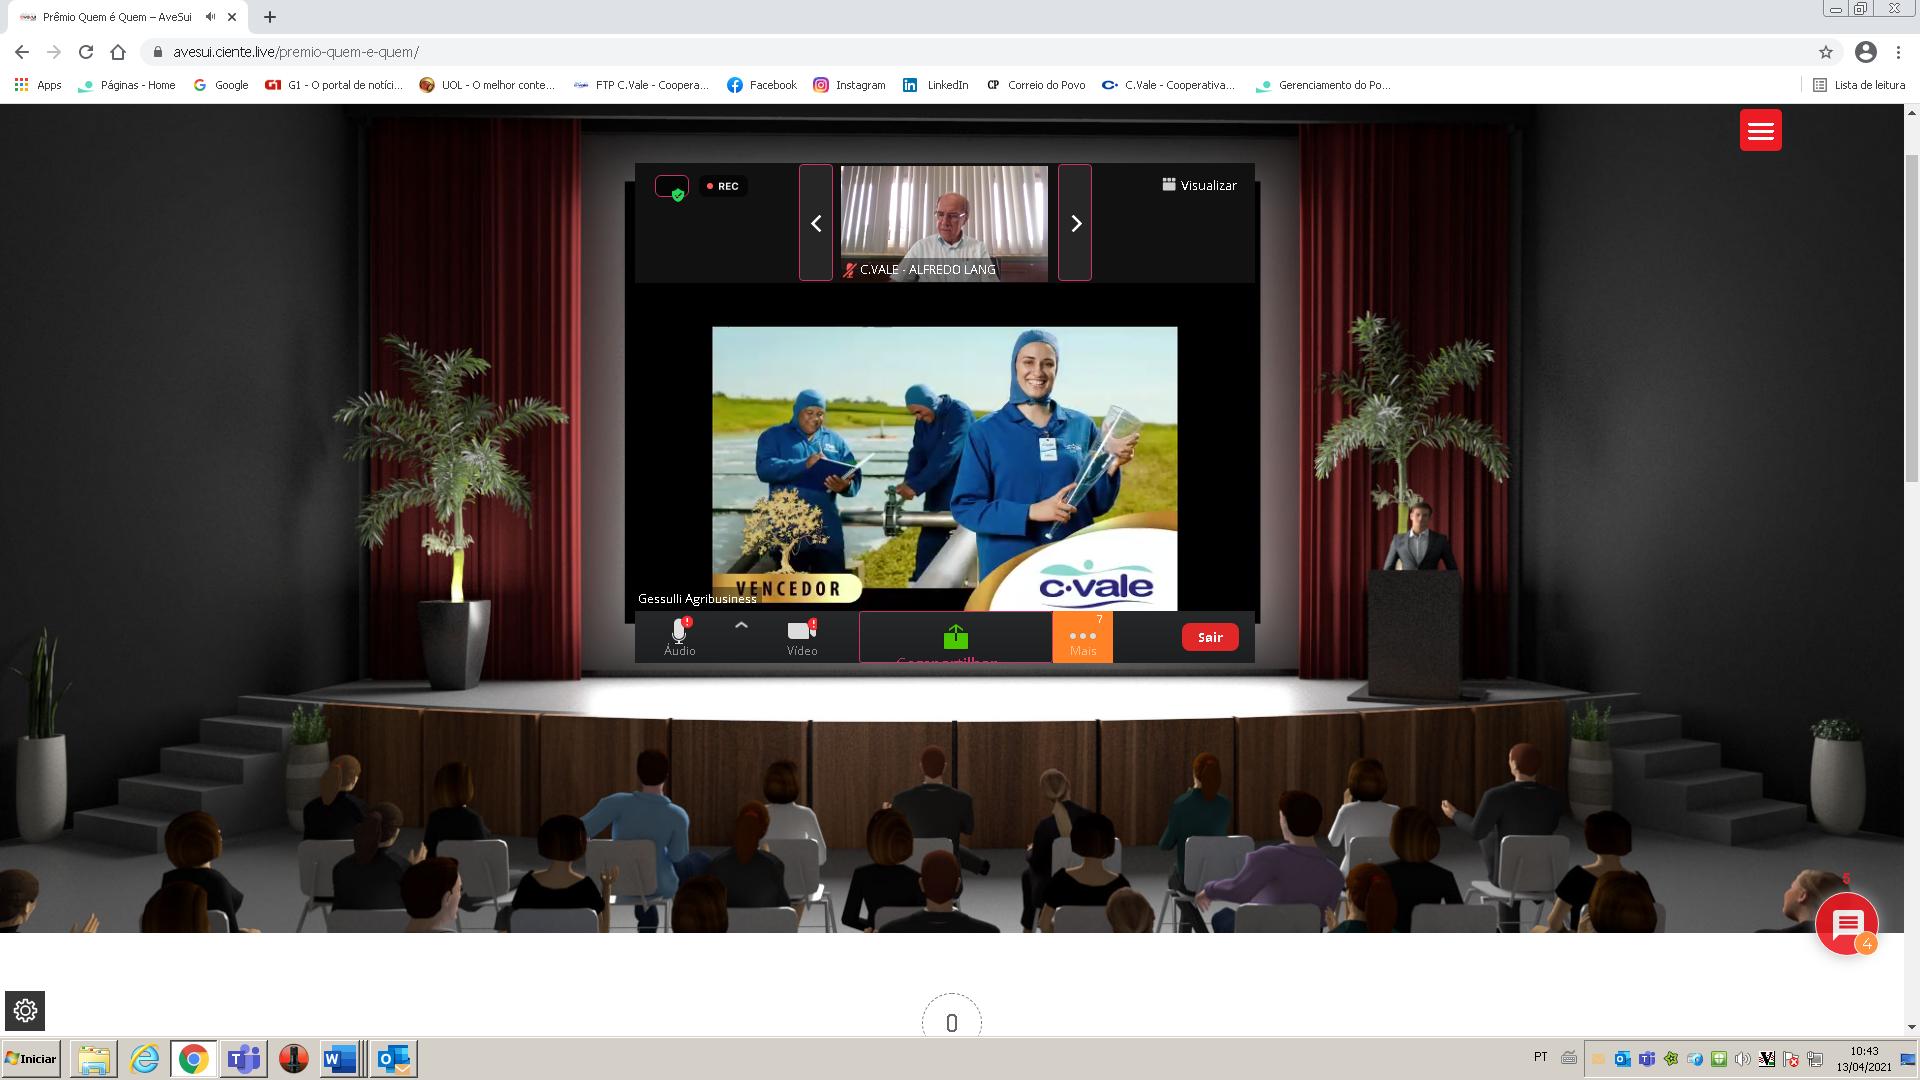Image resolution: width=1920 pixels, height=1080 pixels.
Task: Show previous participant with left arrow
Action: coord(816,223)
